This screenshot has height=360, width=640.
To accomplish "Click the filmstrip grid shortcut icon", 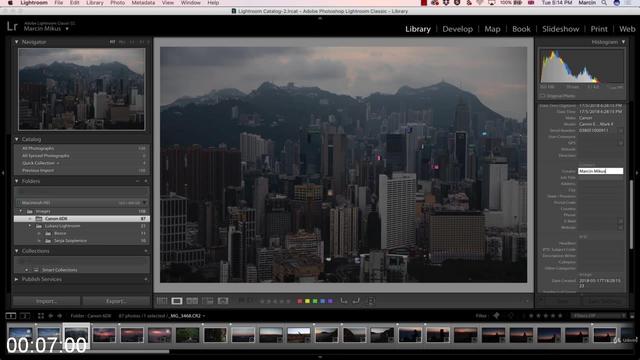I will (41, 316).
